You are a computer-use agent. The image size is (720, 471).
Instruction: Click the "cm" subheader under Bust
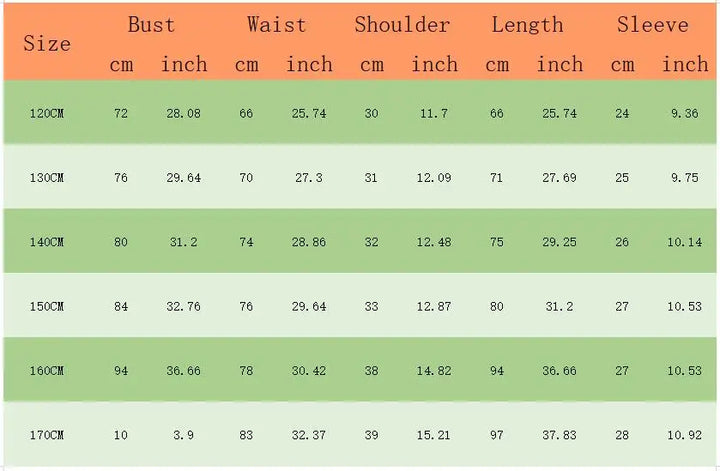click(x=121, y=65)
